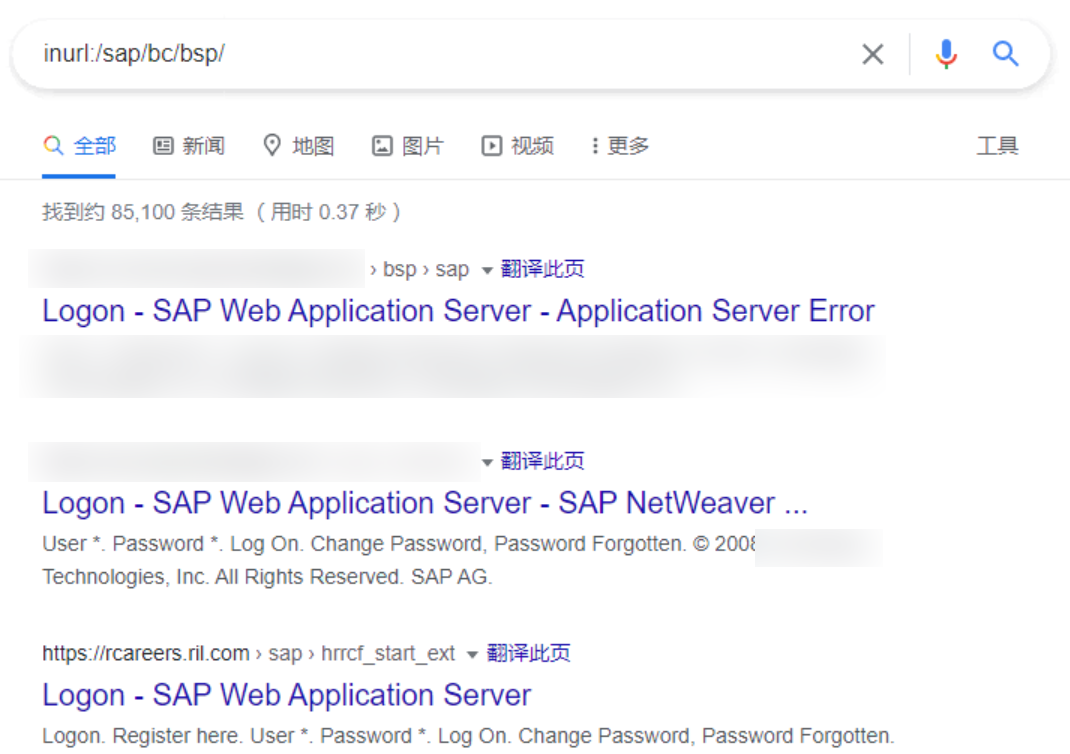Click the three-dot icon beside 更多
This screenshot has height=754, width=1070.
pos(595,145)
